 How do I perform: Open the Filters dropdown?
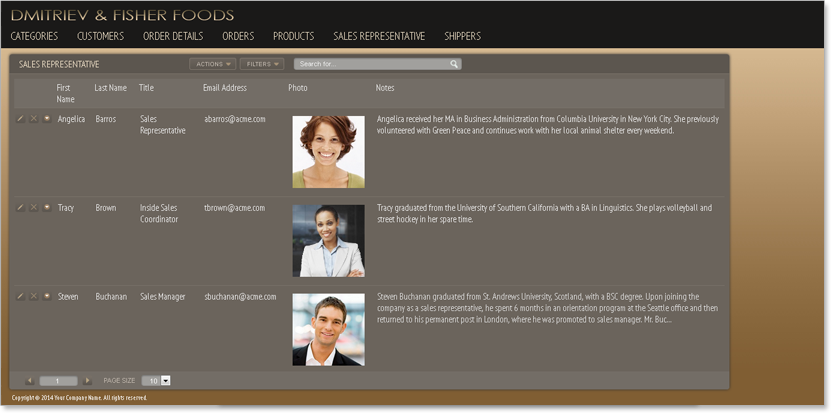[262, 64]
